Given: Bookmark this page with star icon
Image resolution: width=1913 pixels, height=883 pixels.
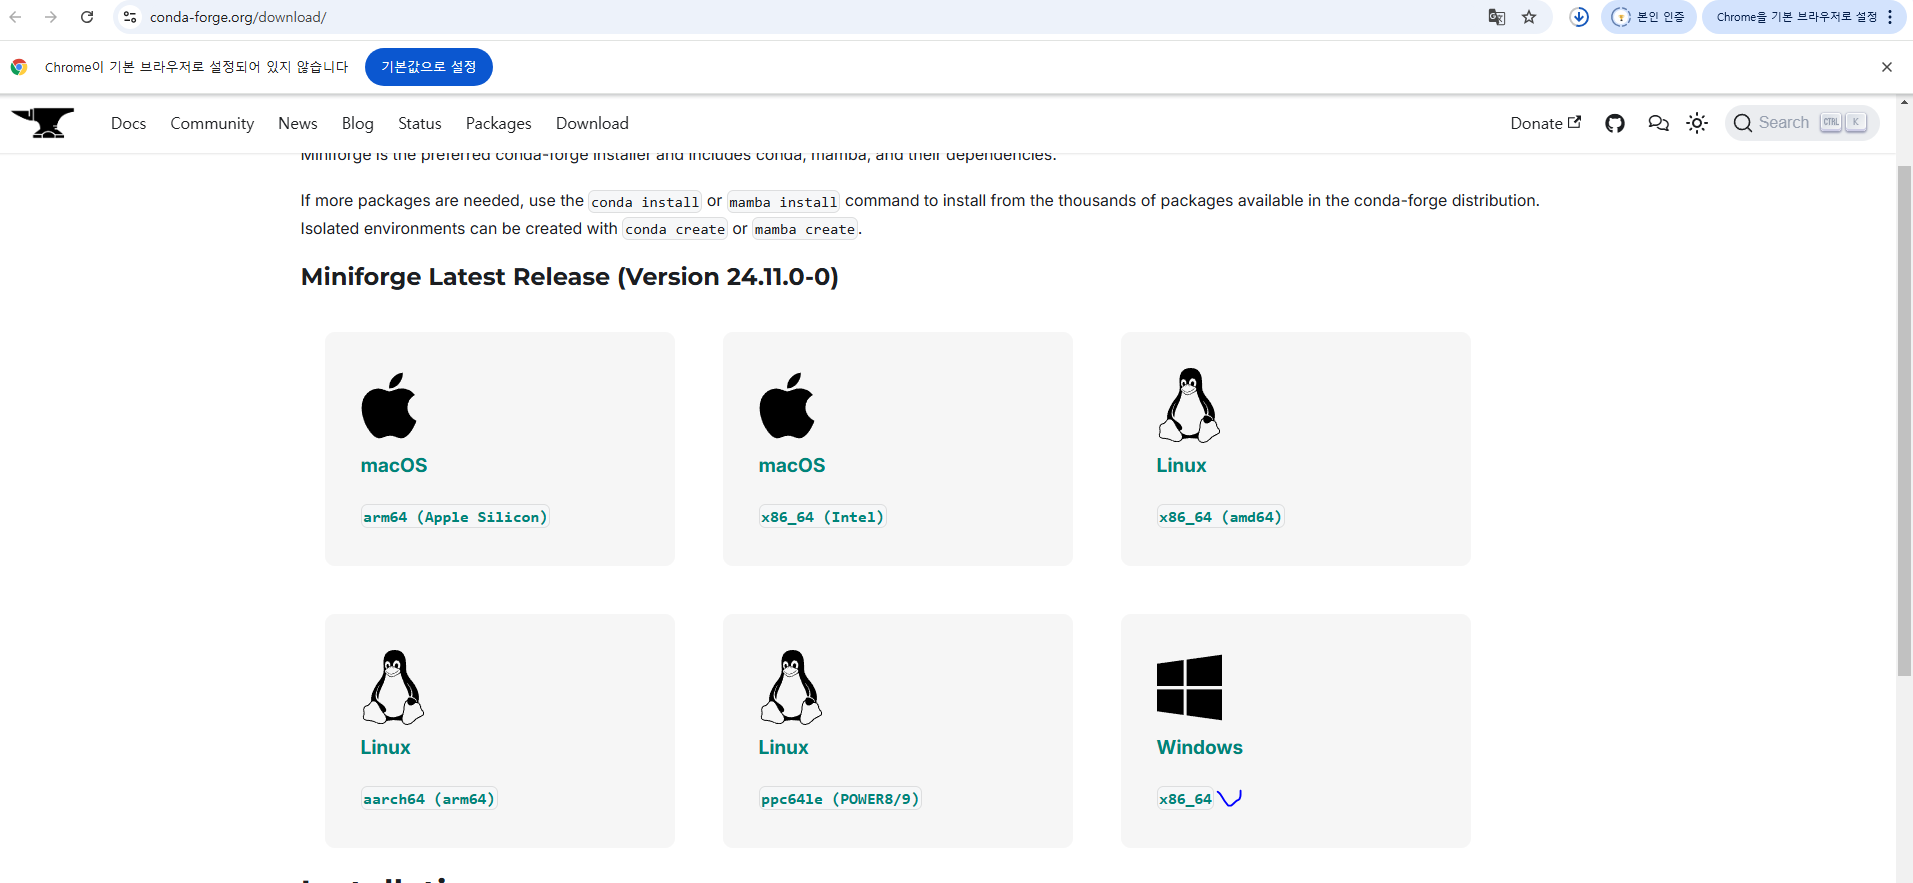Looking at the screenshot, I should pyautogui.click(x=1529, y=17).
